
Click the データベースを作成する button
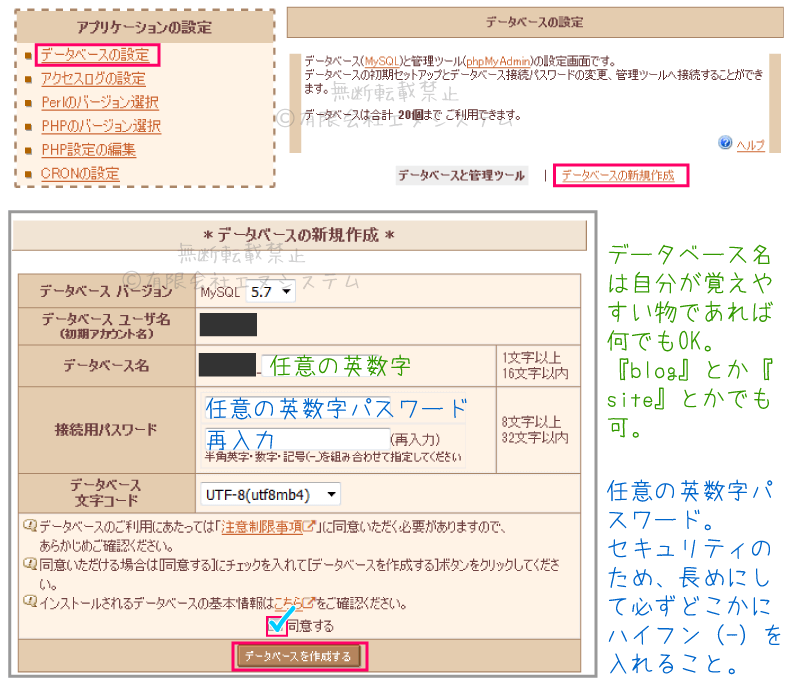pos(298,656)
